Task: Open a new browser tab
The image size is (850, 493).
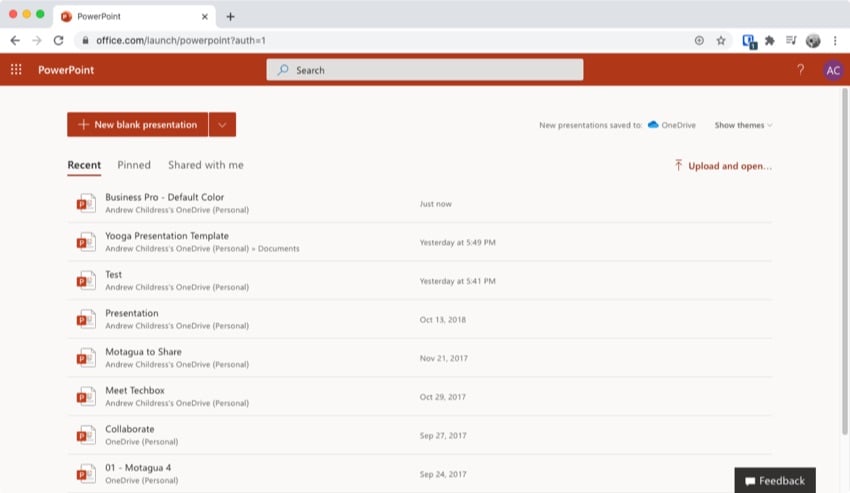Action: point(230,16)
